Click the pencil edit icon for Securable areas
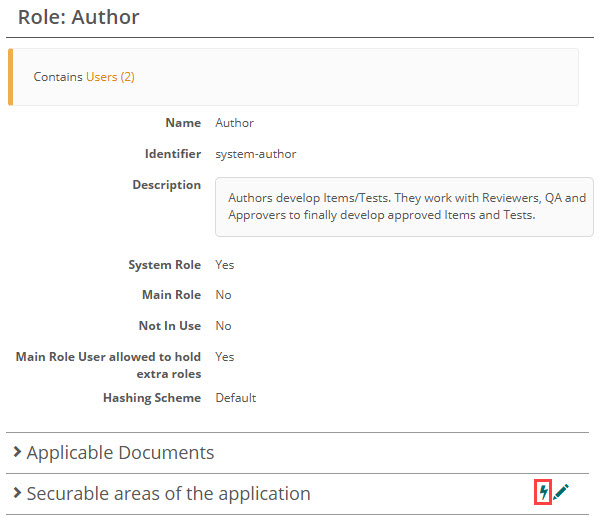 click(561, 492)
